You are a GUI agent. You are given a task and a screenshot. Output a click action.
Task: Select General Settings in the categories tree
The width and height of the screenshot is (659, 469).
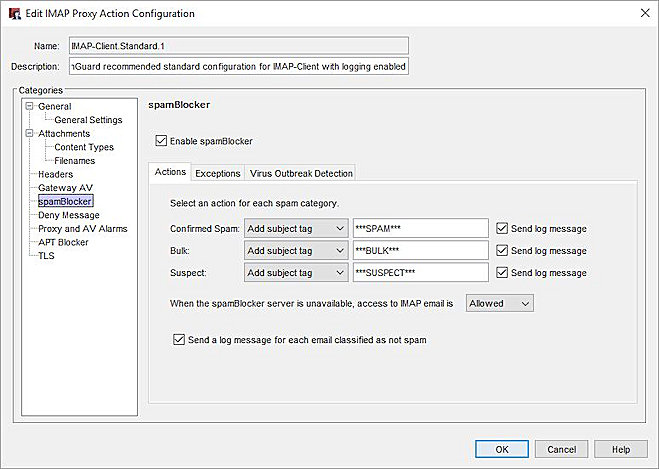click(x=88, y=120)
